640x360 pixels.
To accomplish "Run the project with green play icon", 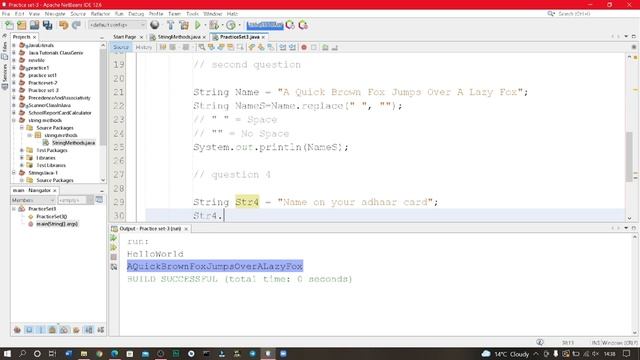I will pyautogui.click(x=198, y=25).
